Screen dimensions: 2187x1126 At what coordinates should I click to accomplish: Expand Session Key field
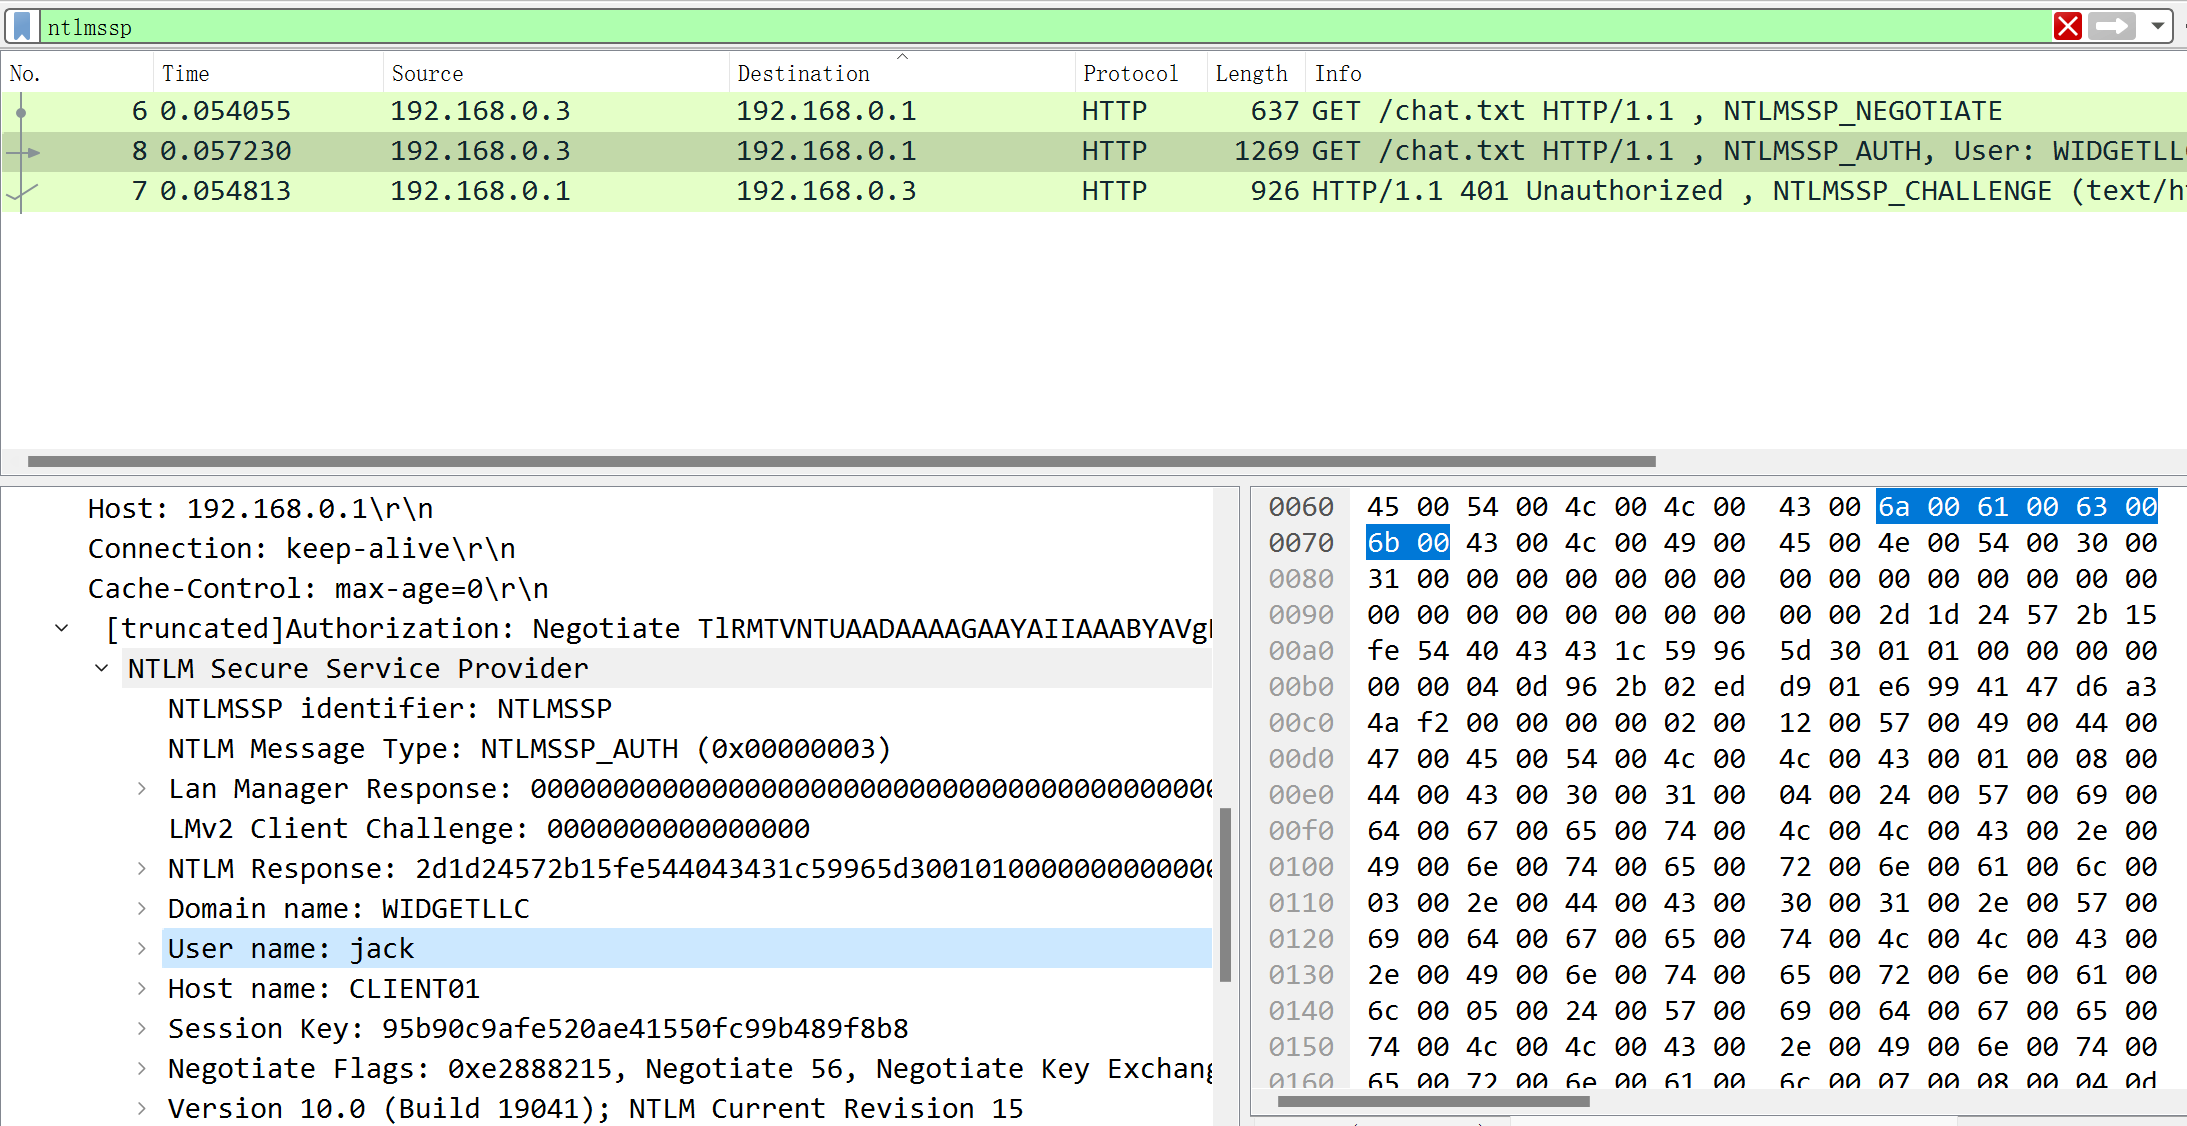tap(142, 1028)
